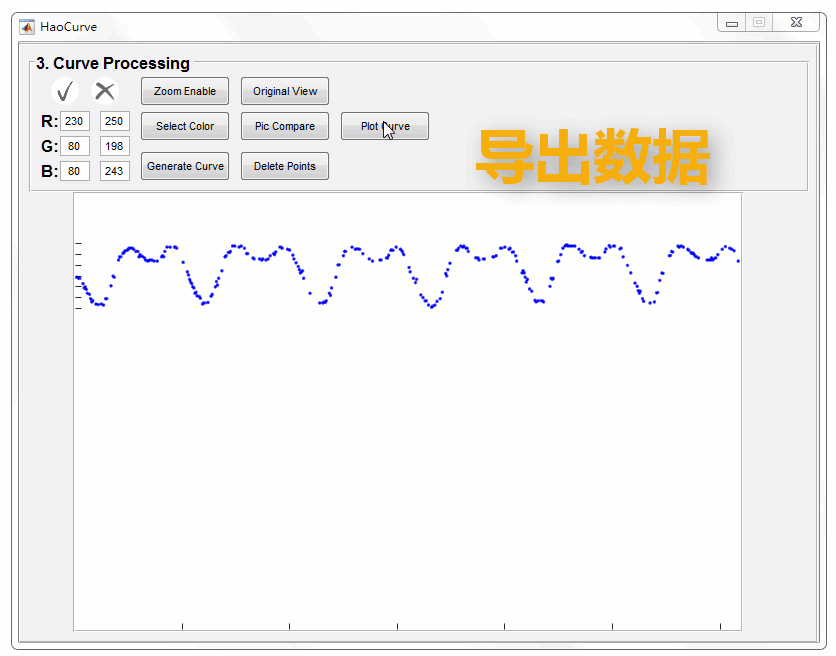The height and width of the screenshot is (656, 836).
Task: Select the R maximum field showing 250
Action: point(114,121)
